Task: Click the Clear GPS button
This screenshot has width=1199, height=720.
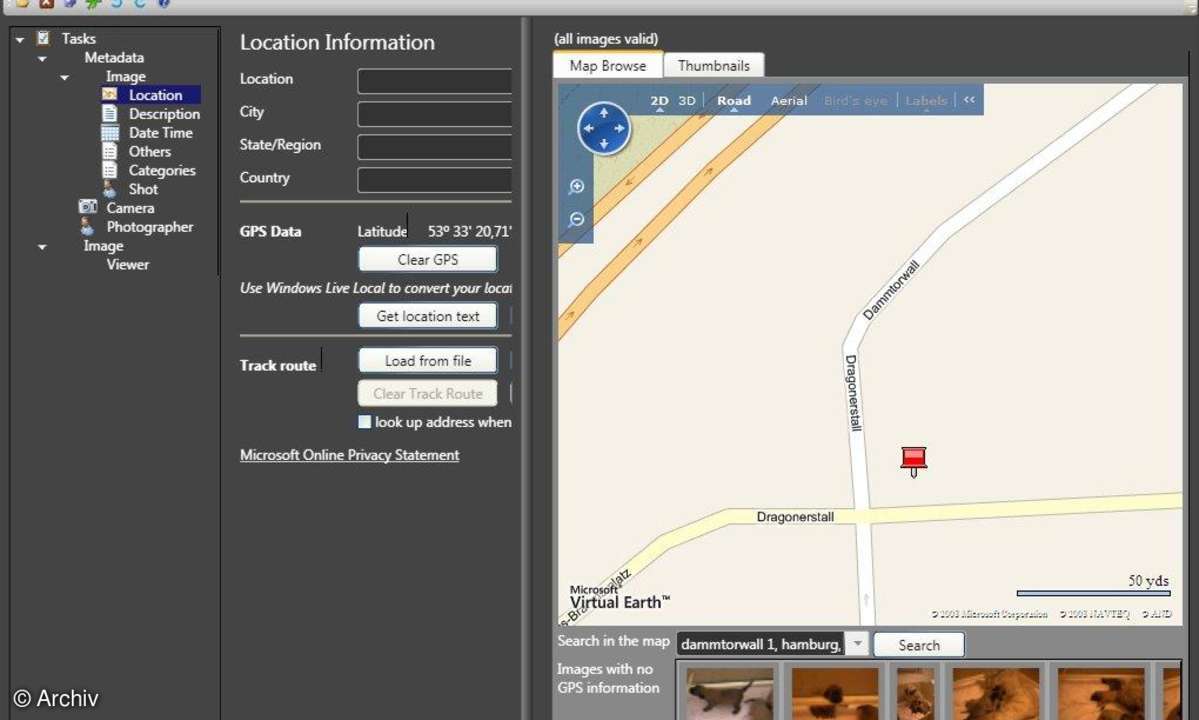Action: pos(427,259)
